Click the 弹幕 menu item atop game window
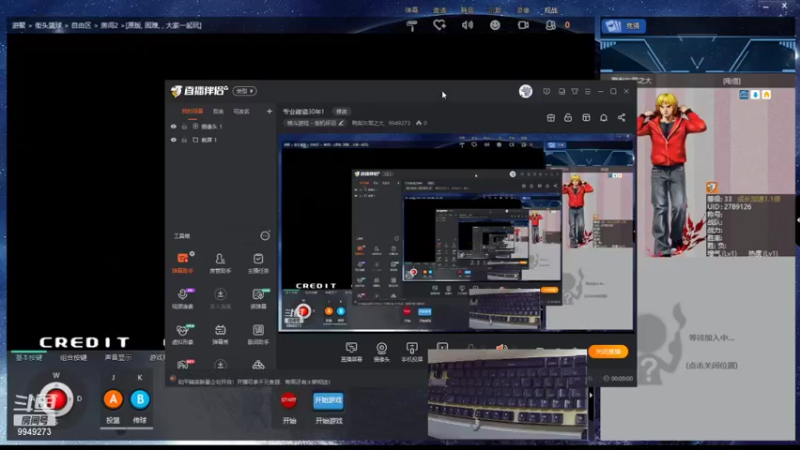800x450 pixels. click(x=411, y=10)
